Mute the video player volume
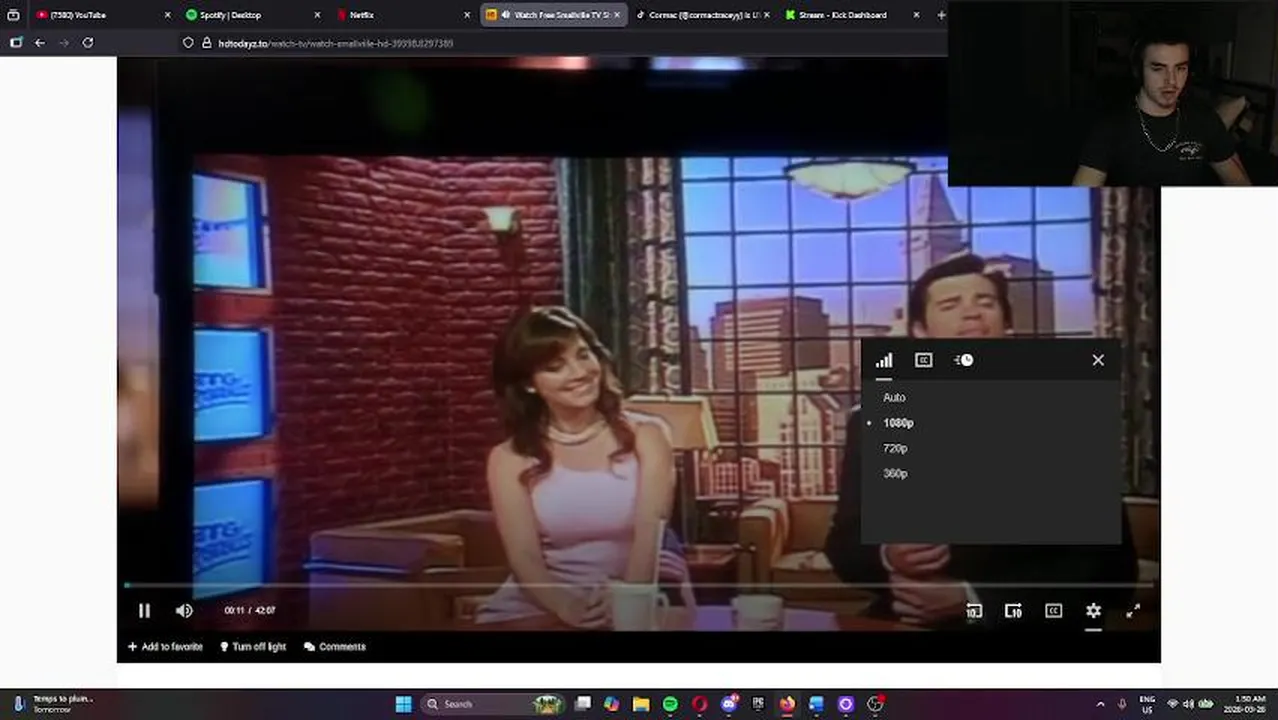The width and height of the screenshot is (1278, 720). click(x=184, y=610)
